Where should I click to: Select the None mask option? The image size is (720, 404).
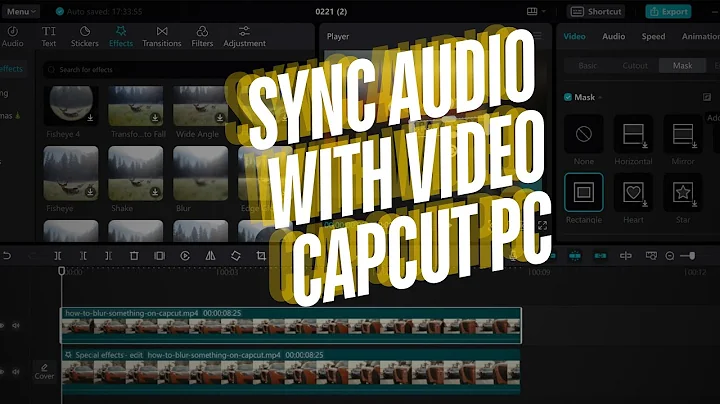pos(584,134)
